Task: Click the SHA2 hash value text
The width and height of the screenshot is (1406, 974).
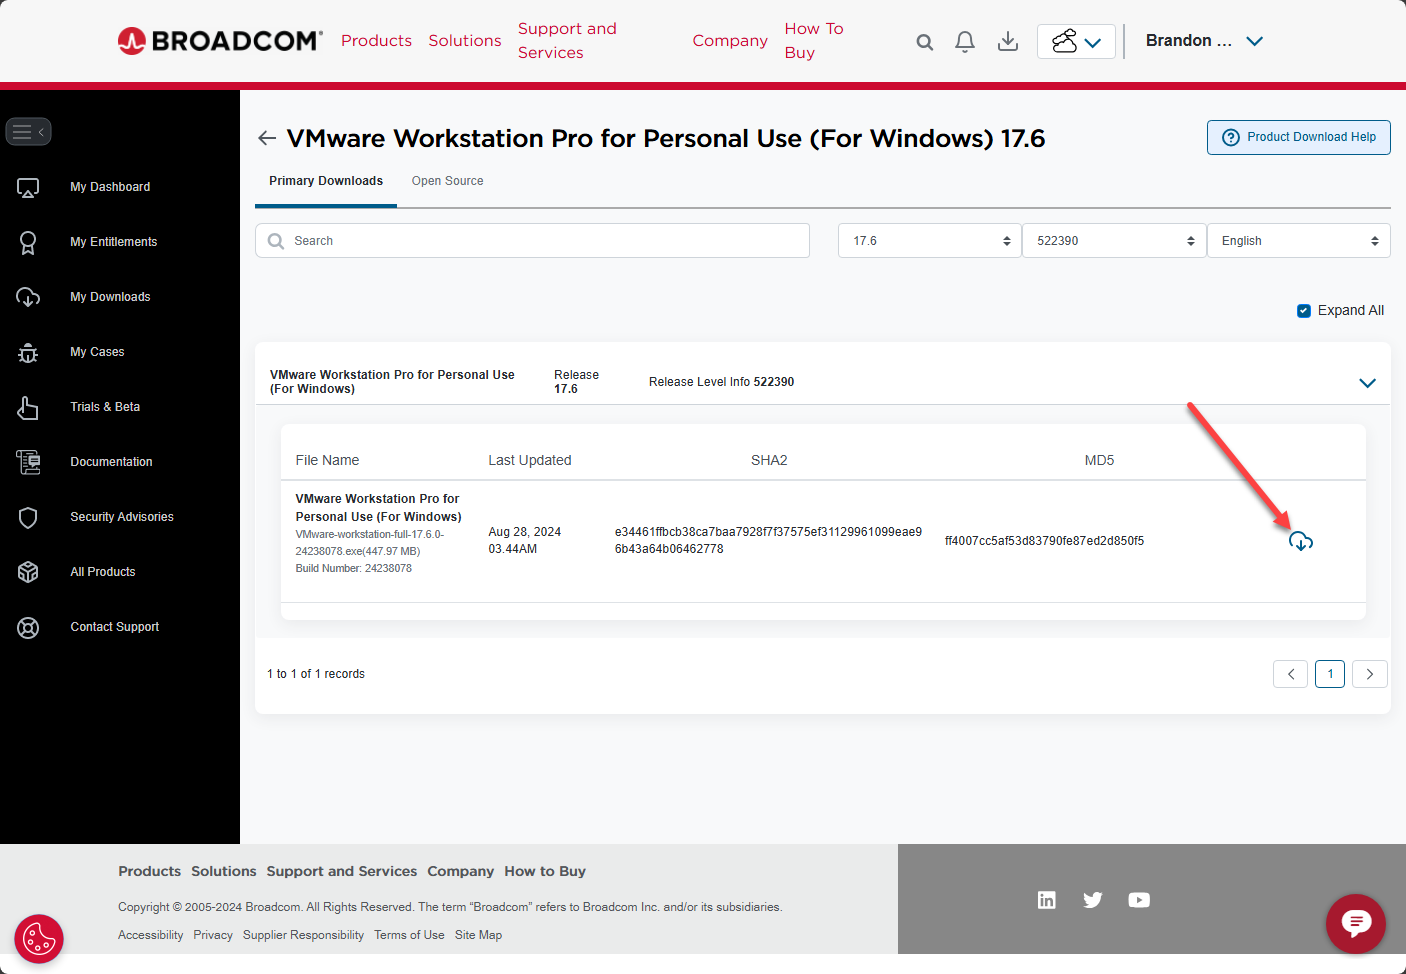Action: (768, 540)
